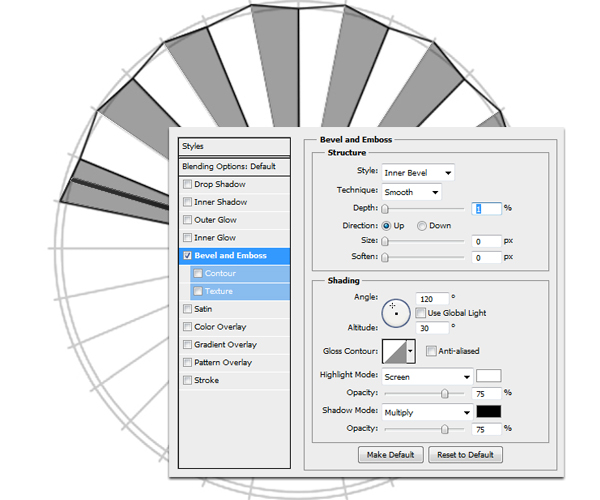Image resolution: width=600 pixels, height=500 pixels.
Task: Click the Reset to Default button
Action: coord(465,455)
